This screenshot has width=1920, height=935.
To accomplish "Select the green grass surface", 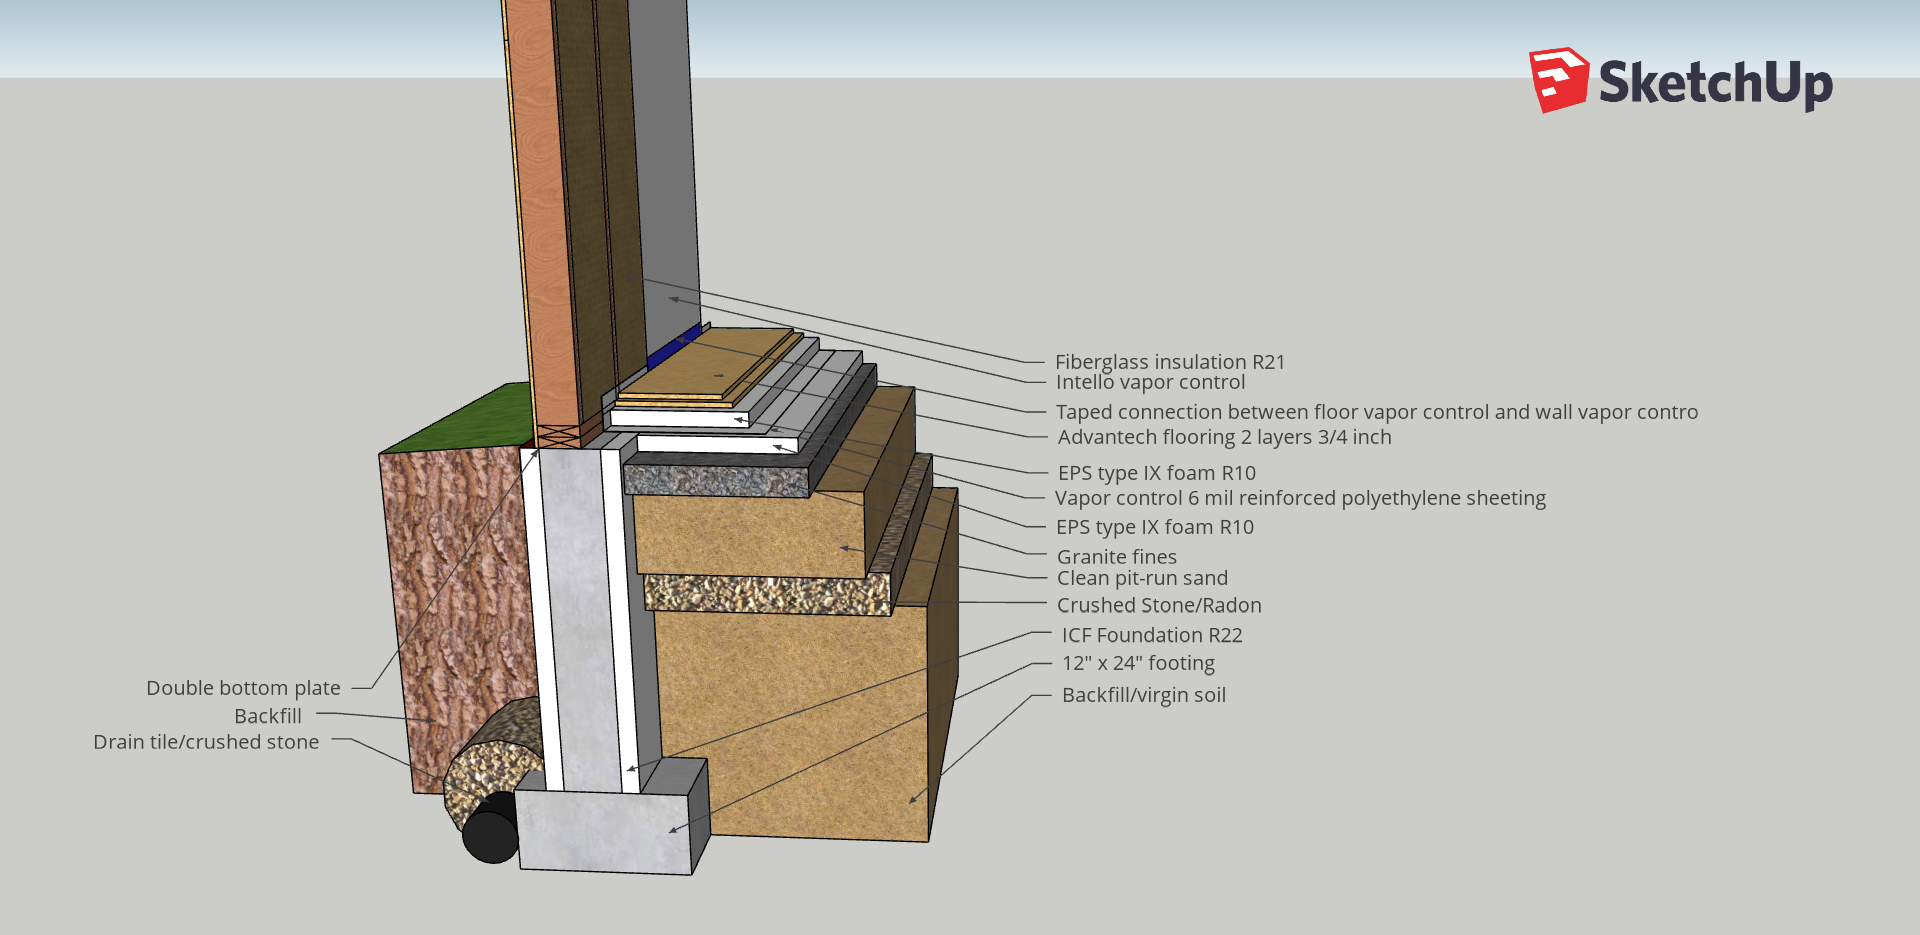I will pyautogui.click(x=460, y=420).
